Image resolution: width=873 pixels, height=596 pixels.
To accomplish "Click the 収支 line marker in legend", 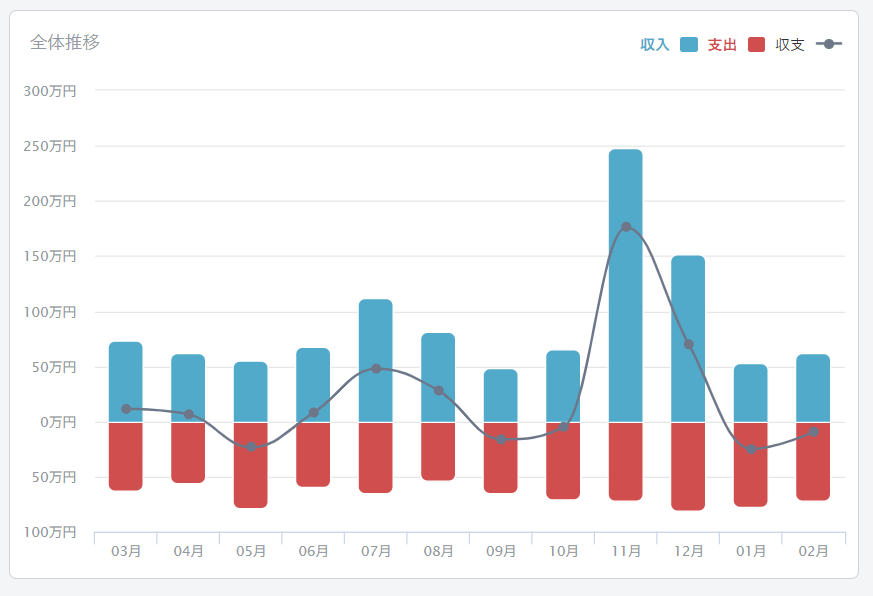I will (829, 44).
